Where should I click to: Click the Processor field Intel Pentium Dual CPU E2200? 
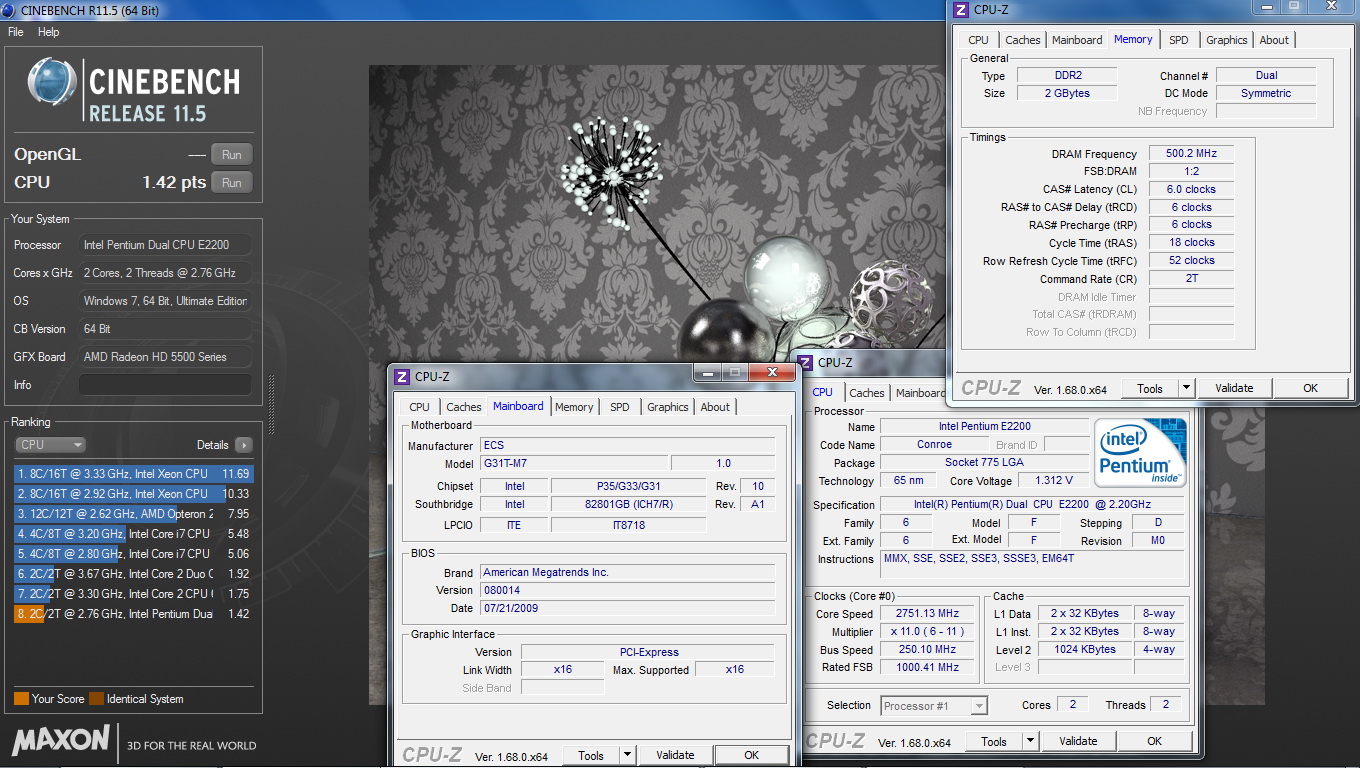[x=165, y=245]
